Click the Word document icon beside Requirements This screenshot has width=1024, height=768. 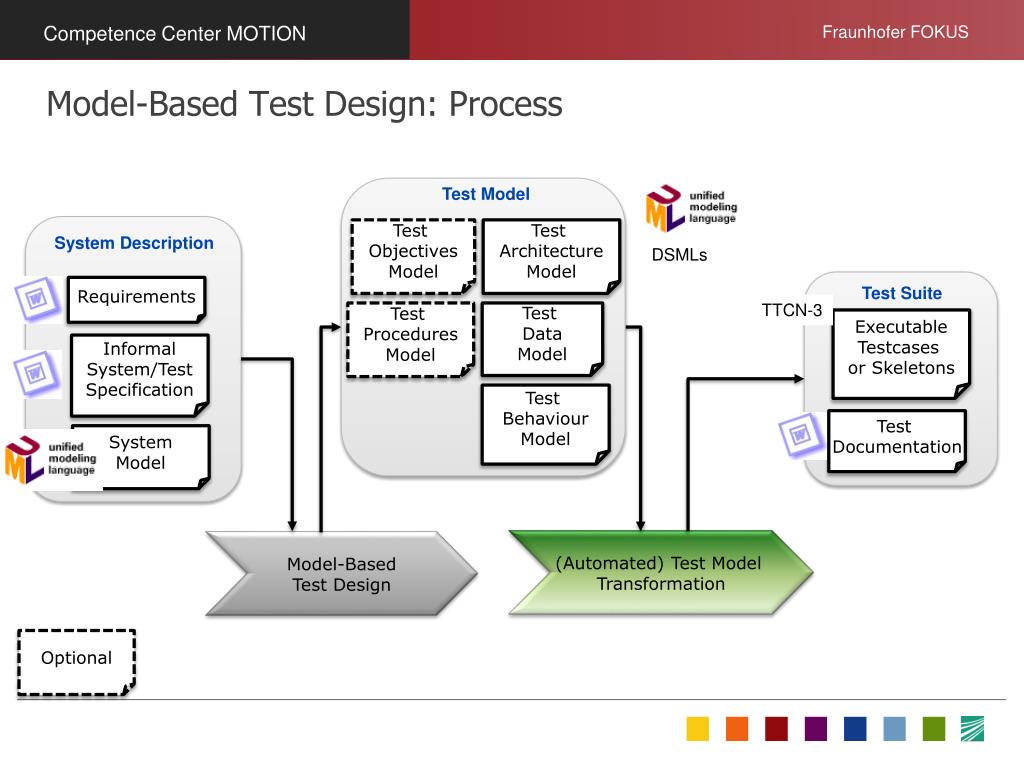pos(37,300)
